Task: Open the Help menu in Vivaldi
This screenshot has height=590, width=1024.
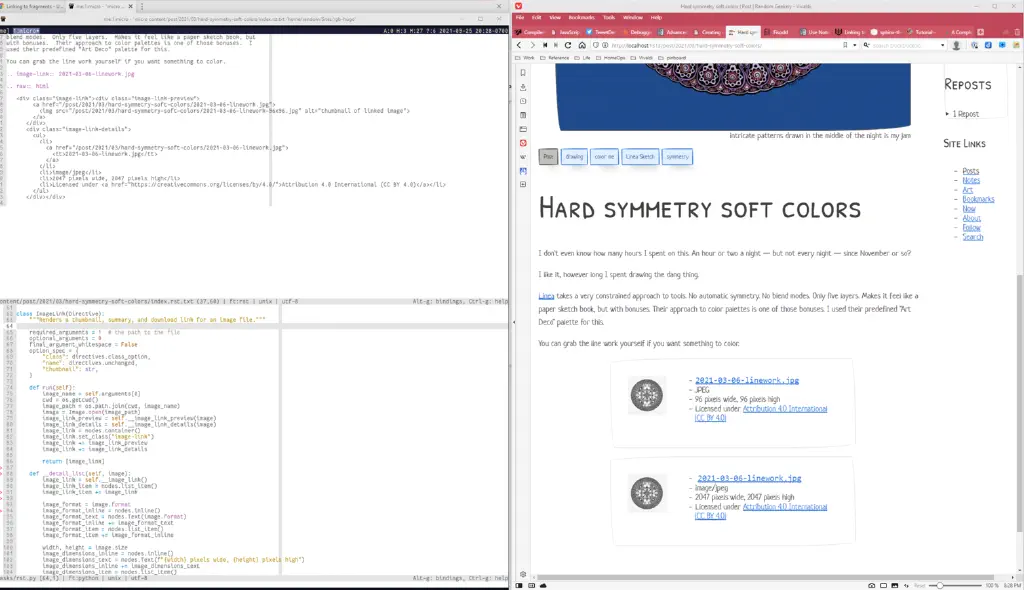Action: pos(656,18)
